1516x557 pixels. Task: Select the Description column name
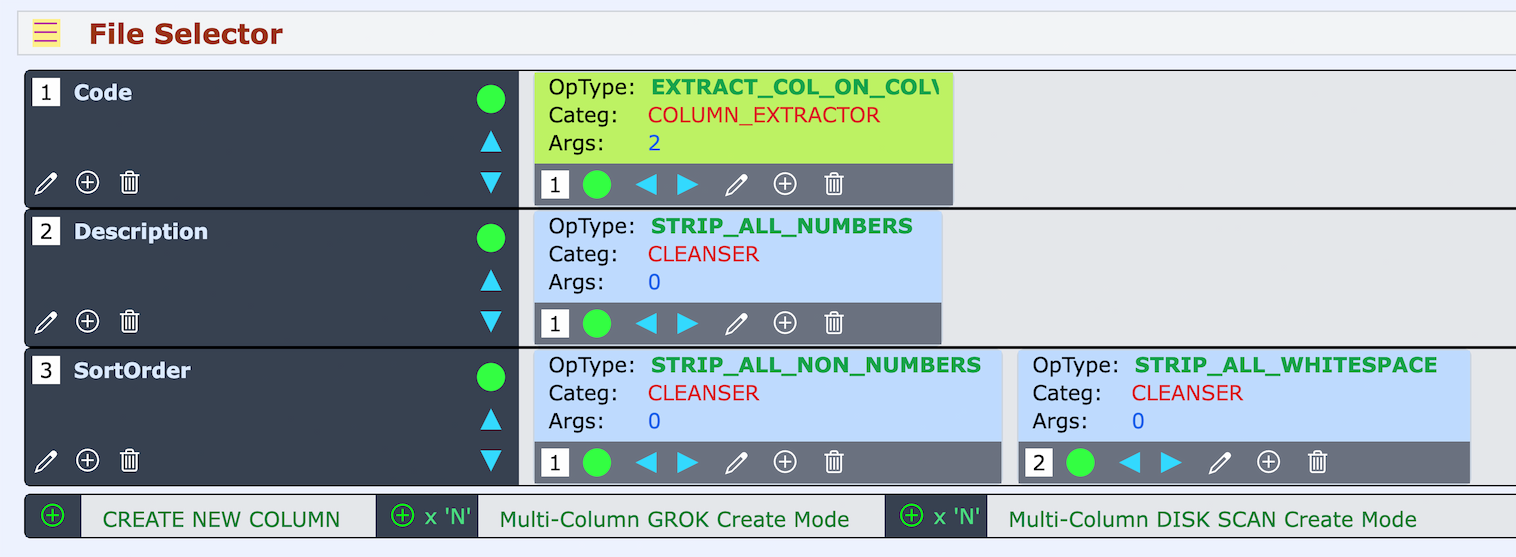[x=141, y=231]
